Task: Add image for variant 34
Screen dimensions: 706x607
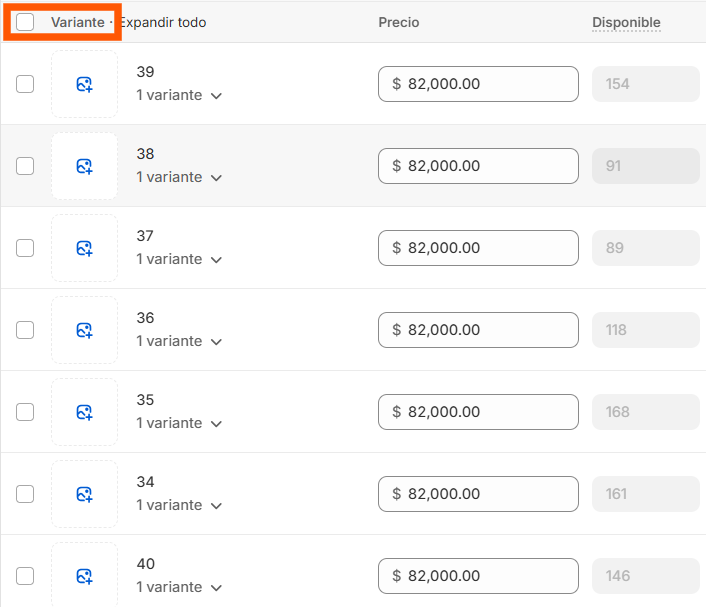Action: pos(85,494)
